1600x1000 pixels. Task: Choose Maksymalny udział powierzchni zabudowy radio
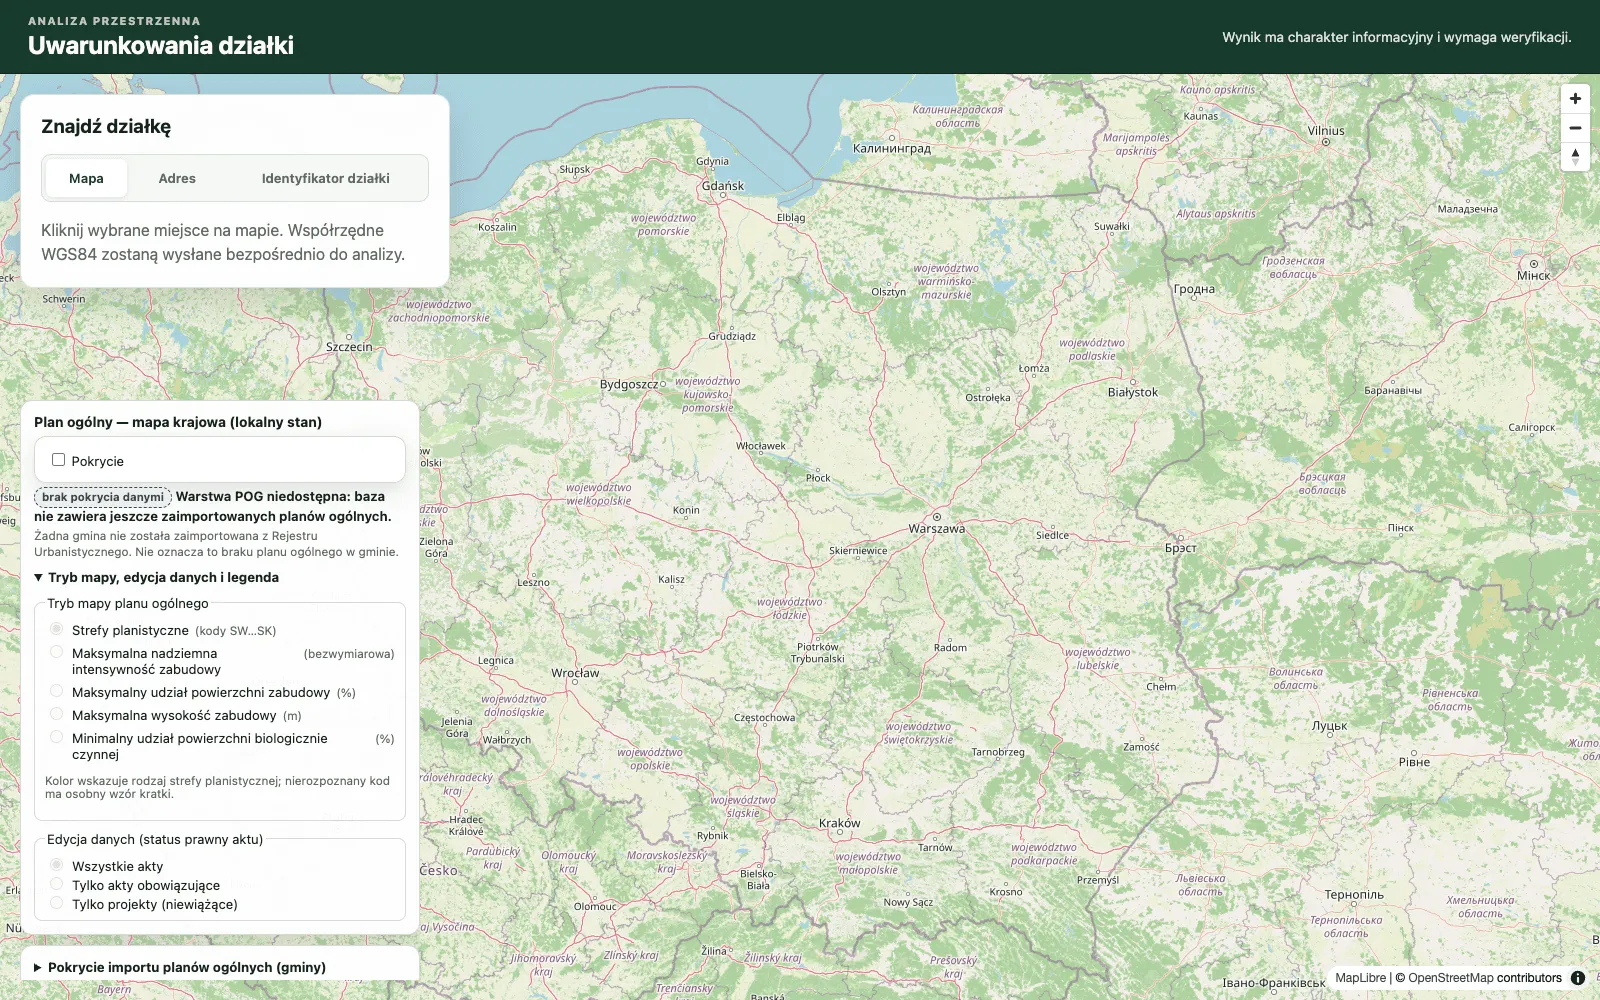pos(57,691)
